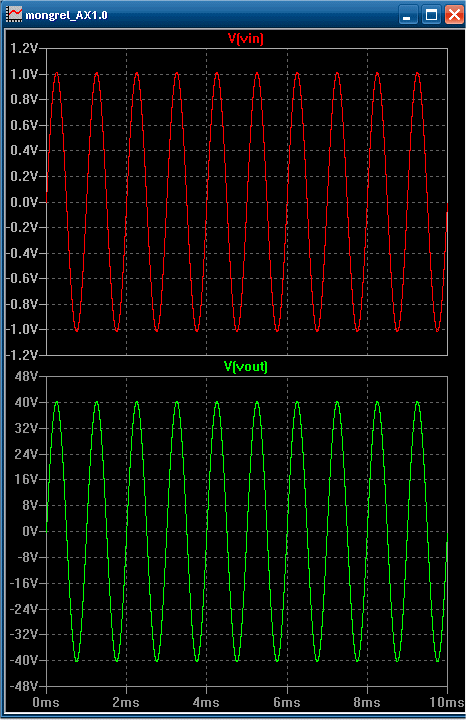Click the 0.0V label on upper axis

[24, 202]
